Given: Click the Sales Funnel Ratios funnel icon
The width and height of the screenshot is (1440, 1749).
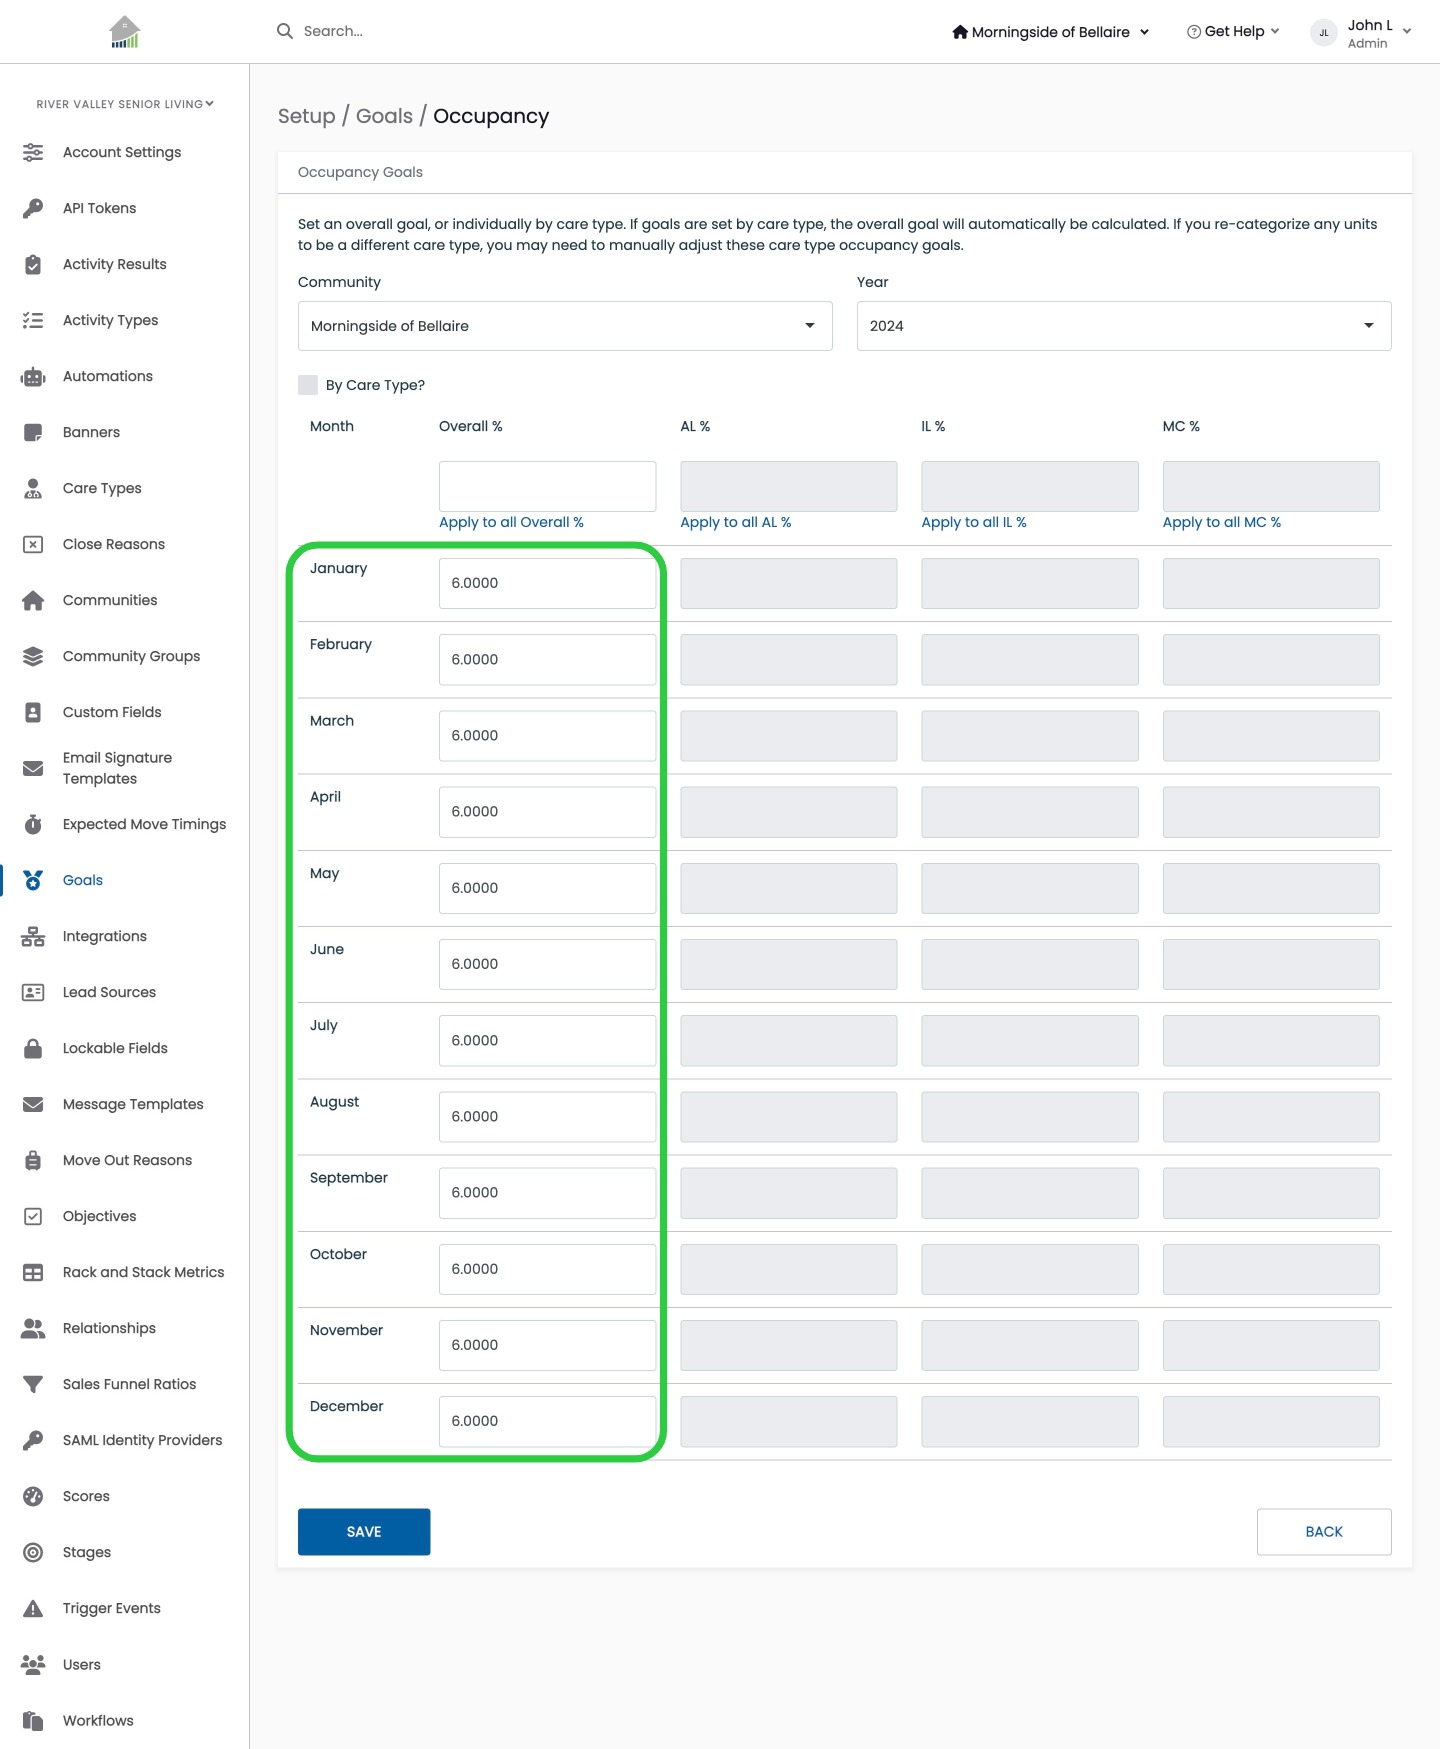Looking at the screenshot, I should pyautogui.click(x=33, y=1384).
